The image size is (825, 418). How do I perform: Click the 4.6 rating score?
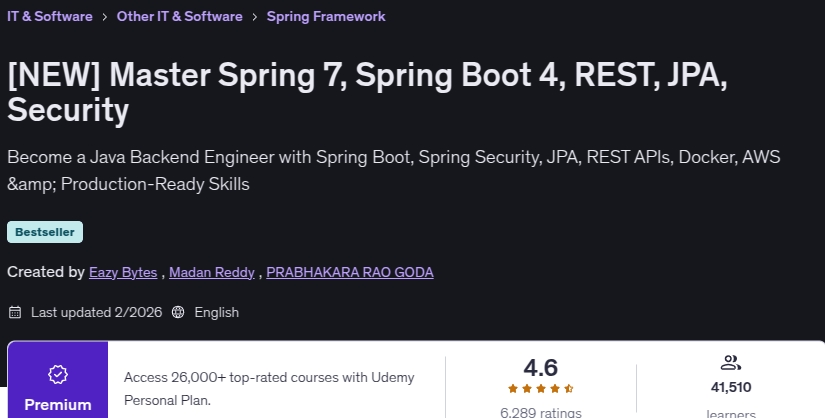coord(540,367)
